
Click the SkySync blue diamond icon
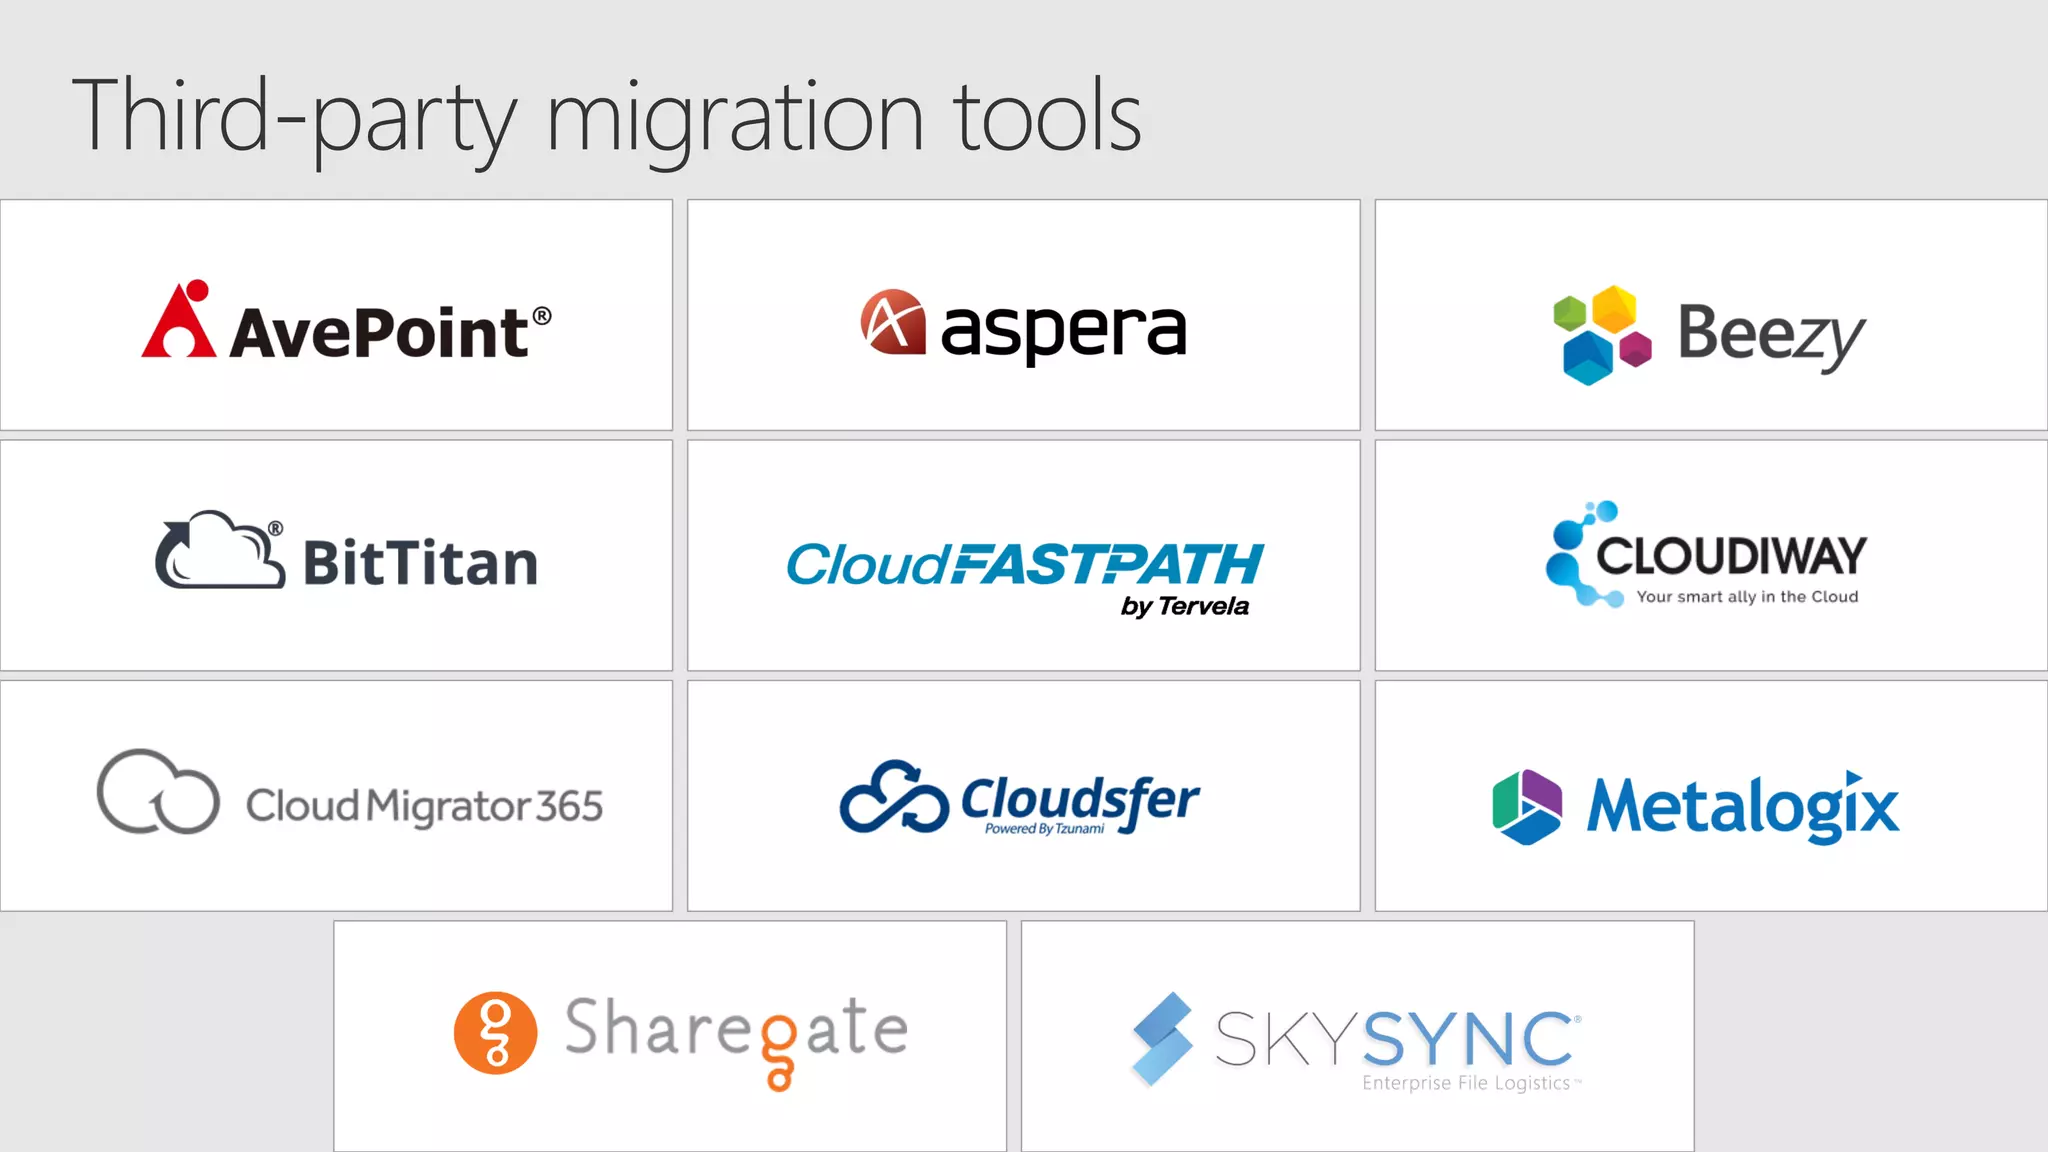1162,1039
